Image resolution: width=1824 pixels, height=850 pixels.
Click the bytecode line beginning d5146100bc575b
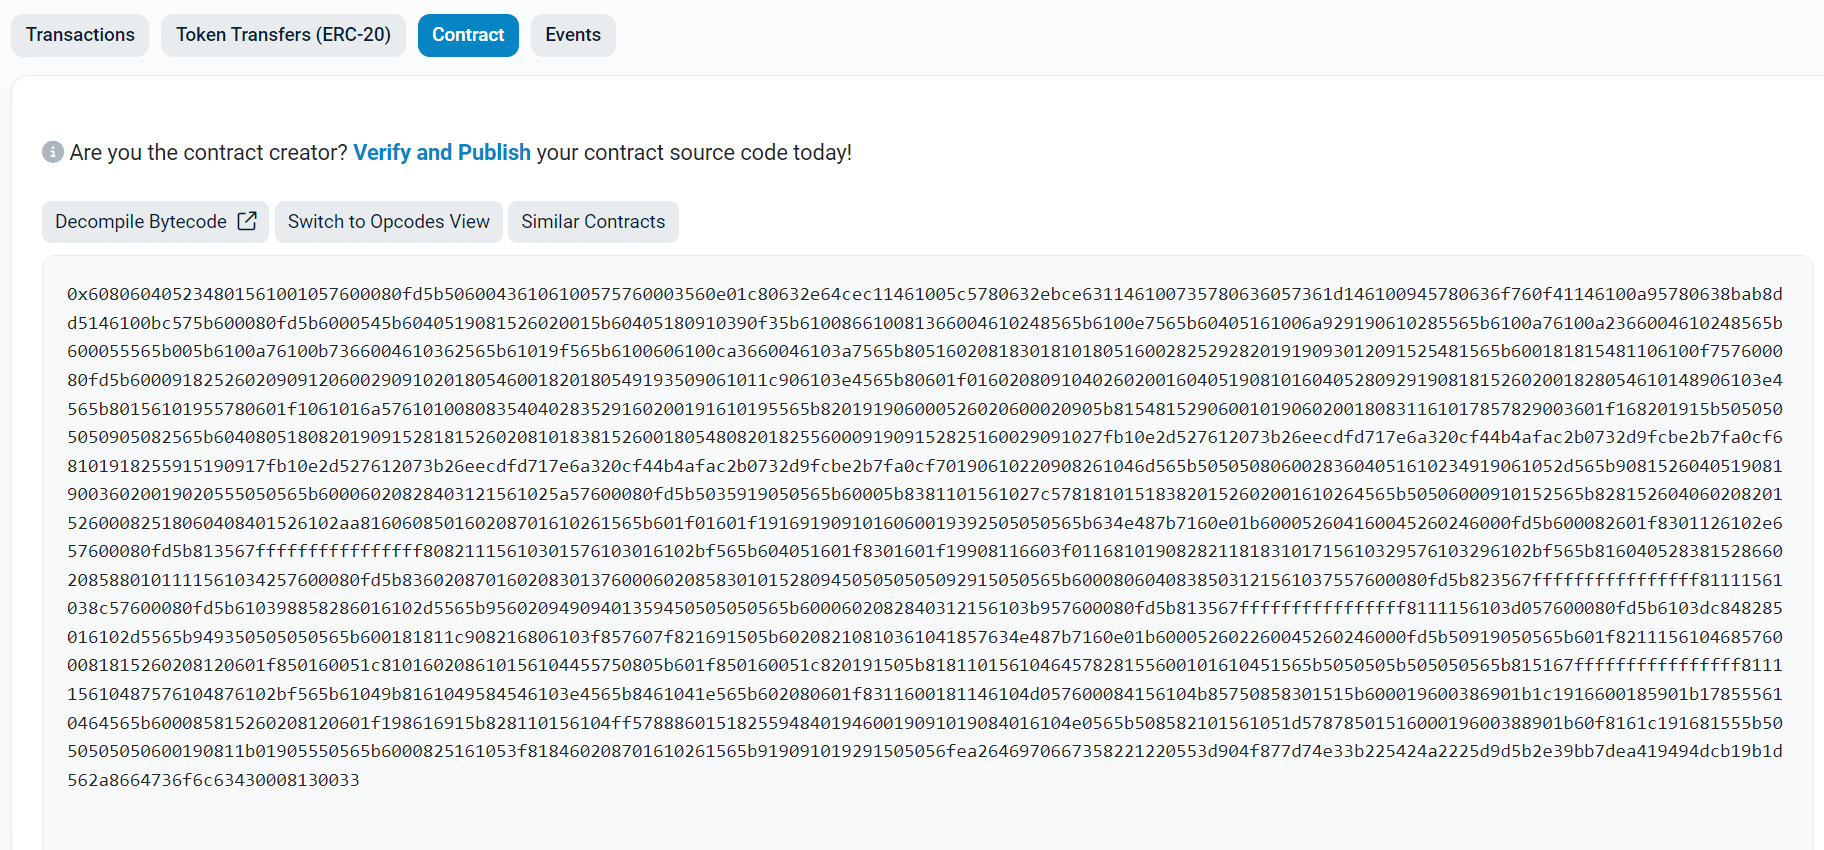[x=925, y=323]
